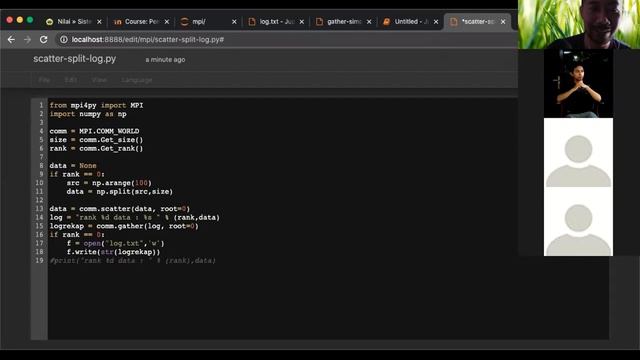Click the mpi/ tab Jupyter favicon

point(184,22)
